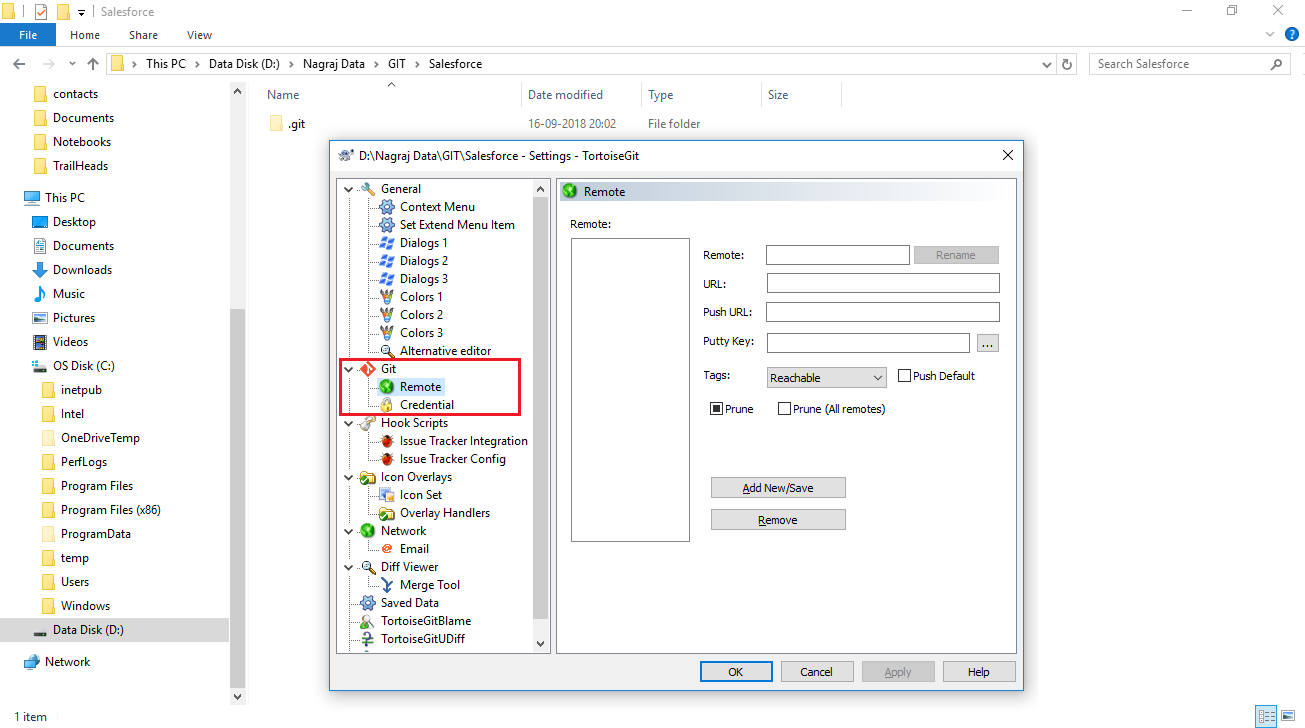The height and width of the screenshot is (728, 1305).
Task: Click the Issue Tracker Config bug icon
Action: point(386,459)
